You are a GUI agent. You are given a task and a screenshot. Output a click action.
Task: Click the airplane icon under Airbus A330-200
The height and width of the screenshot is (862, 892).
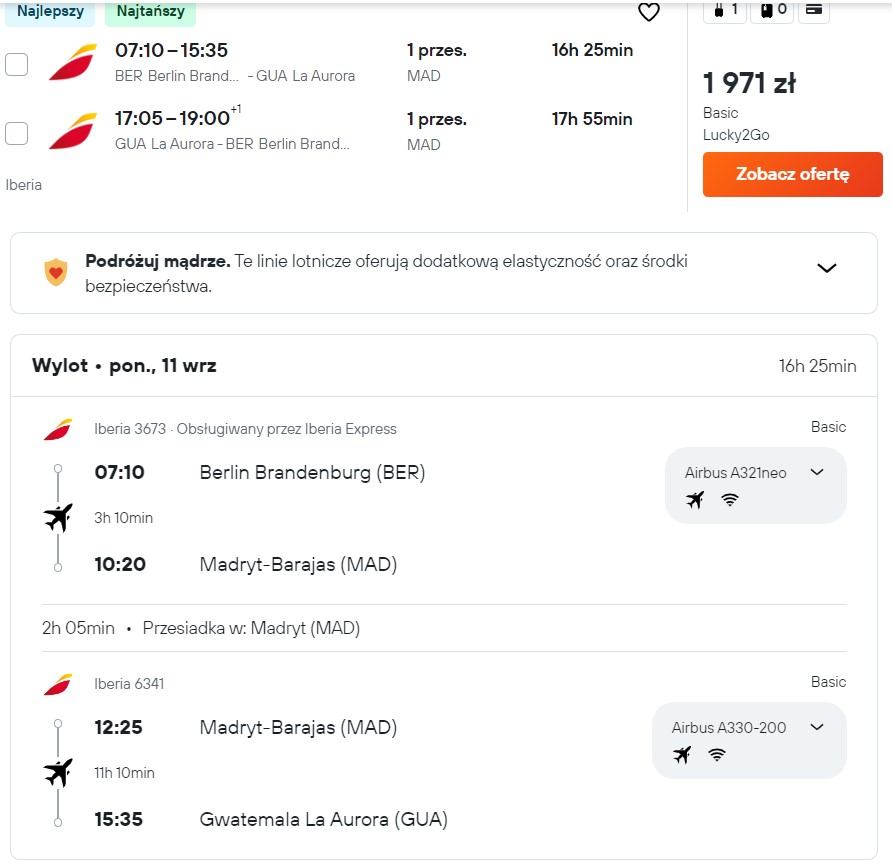click(682, 755)
